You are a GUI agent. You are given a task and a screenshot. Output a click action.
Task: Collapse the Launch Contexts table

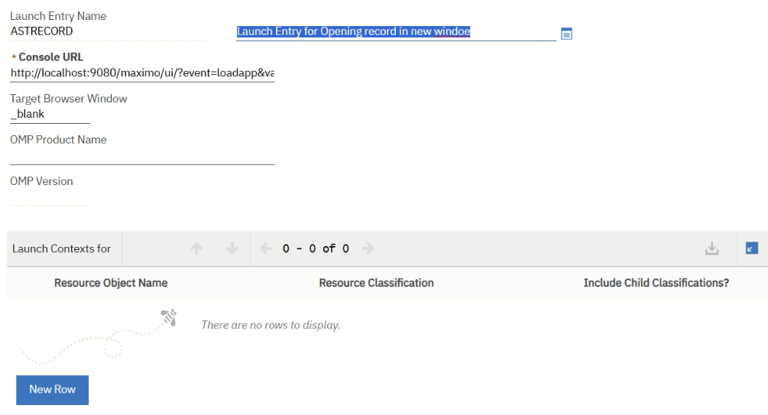(751, 248)
